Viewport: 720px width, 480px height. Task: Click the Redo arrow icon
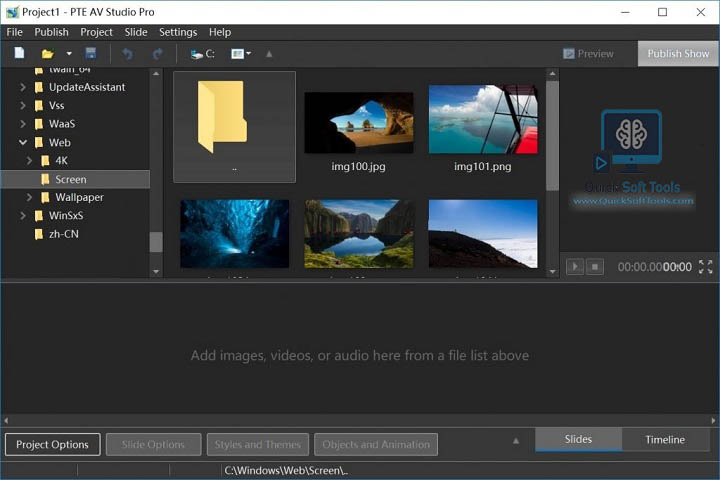pyautogui.click(x=158, y=54)
